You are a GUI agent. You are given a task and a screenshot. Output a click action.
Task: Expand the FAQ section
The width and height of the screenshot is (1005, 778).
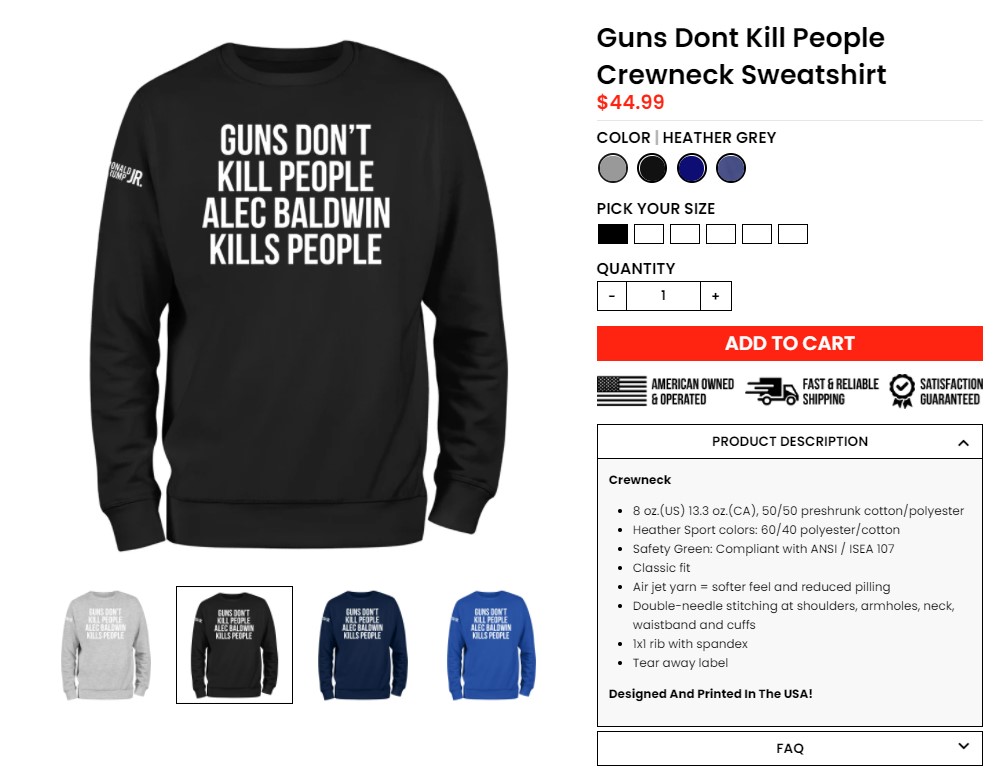(790, 749)
